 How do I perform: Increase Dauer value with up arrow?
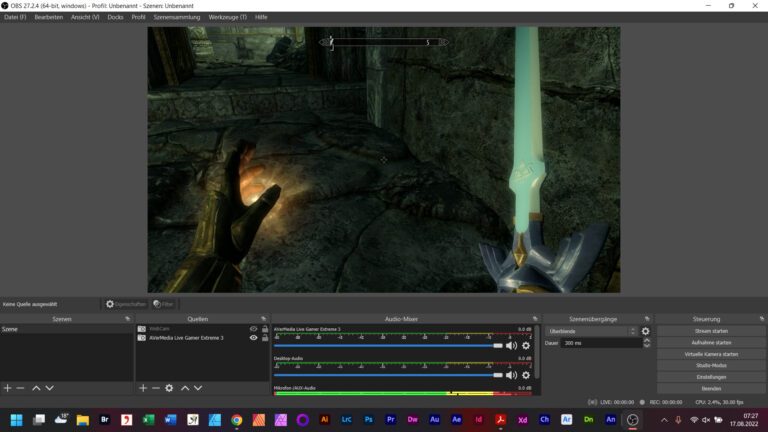(x=647, y=340)
